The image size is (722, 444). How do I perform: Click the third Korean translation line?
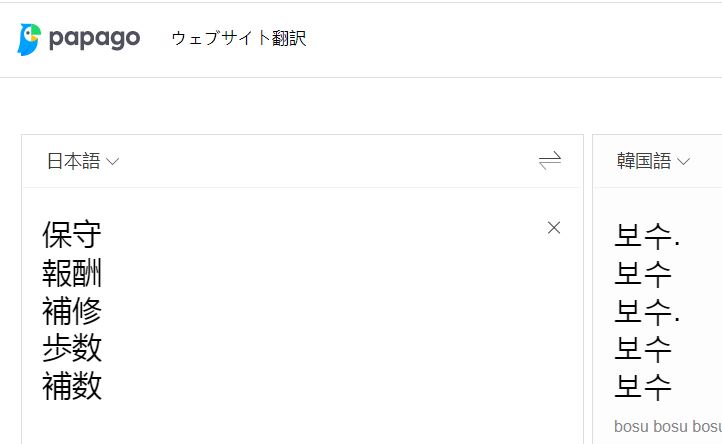click(x=646, y=312)
